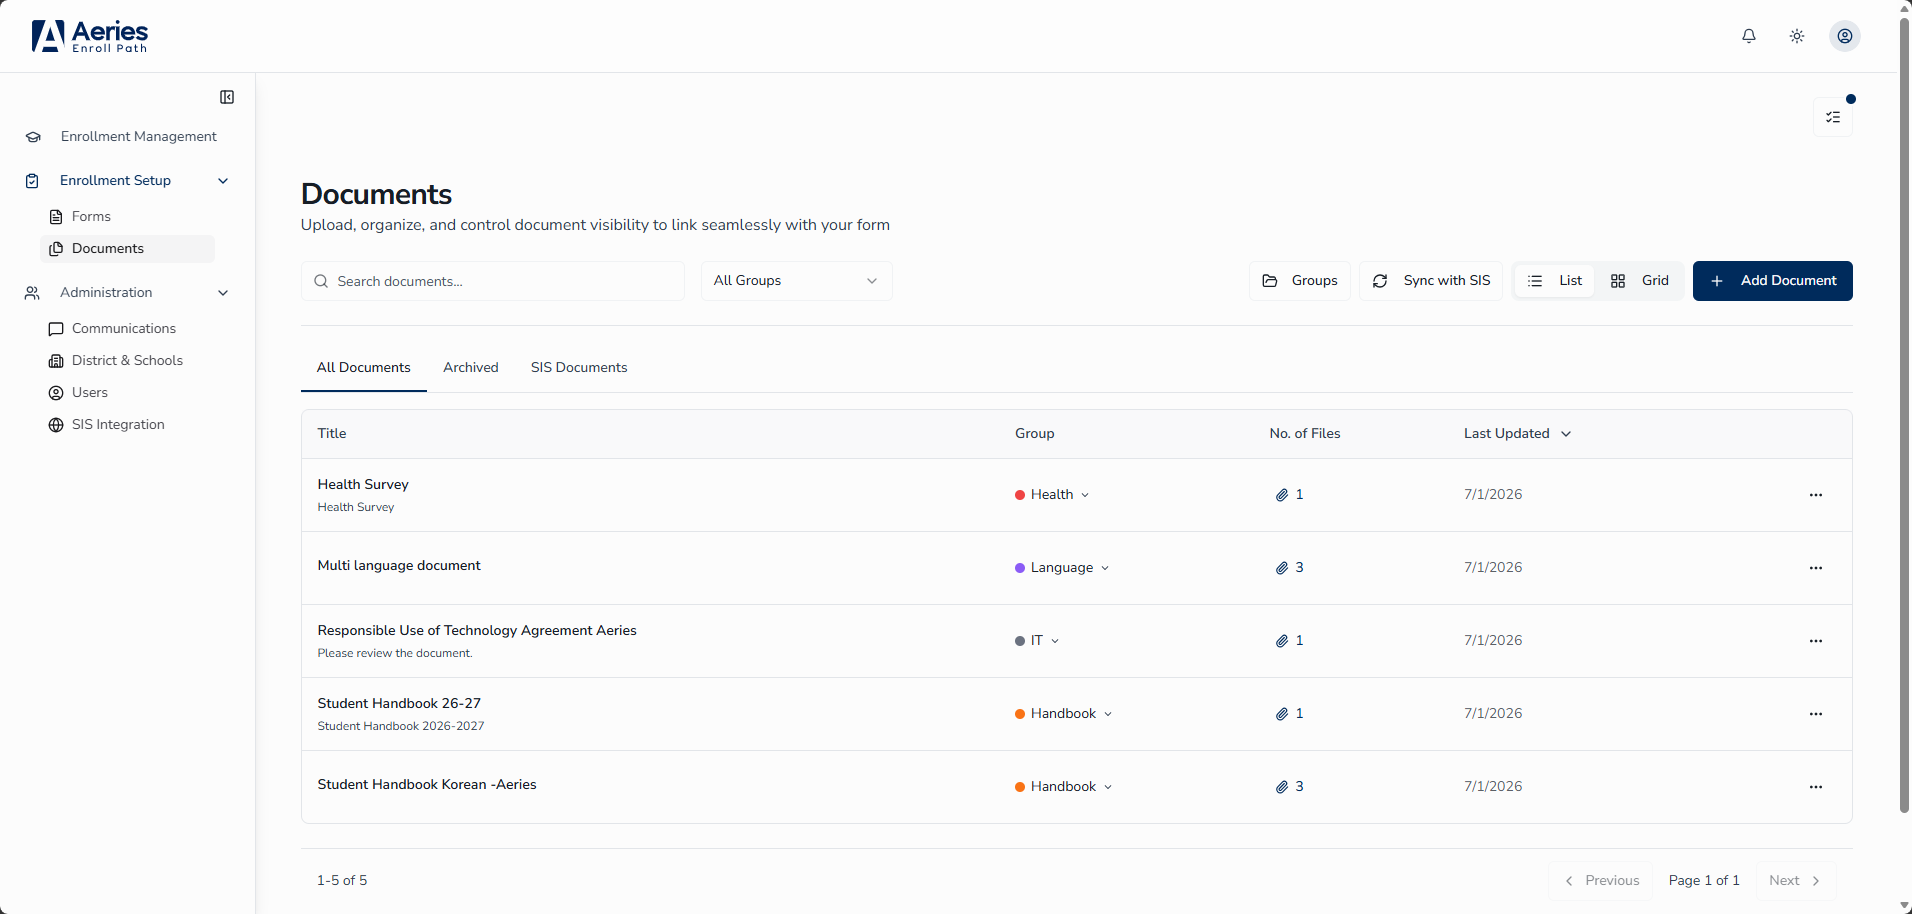Click paperclip icon for Responsible Use of Technology row
The height and width of the screenshot is (914, 1912).
[1281, 641]
